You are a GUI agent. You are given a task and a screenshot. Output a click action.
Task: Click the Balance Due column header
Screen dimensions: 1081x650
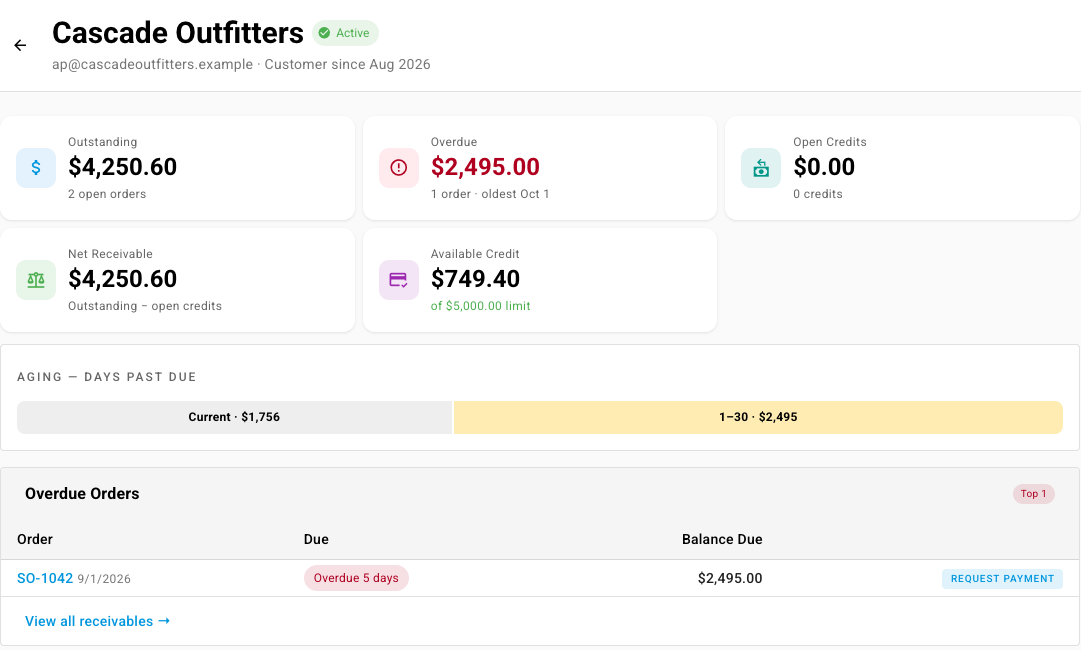[722, 539]
